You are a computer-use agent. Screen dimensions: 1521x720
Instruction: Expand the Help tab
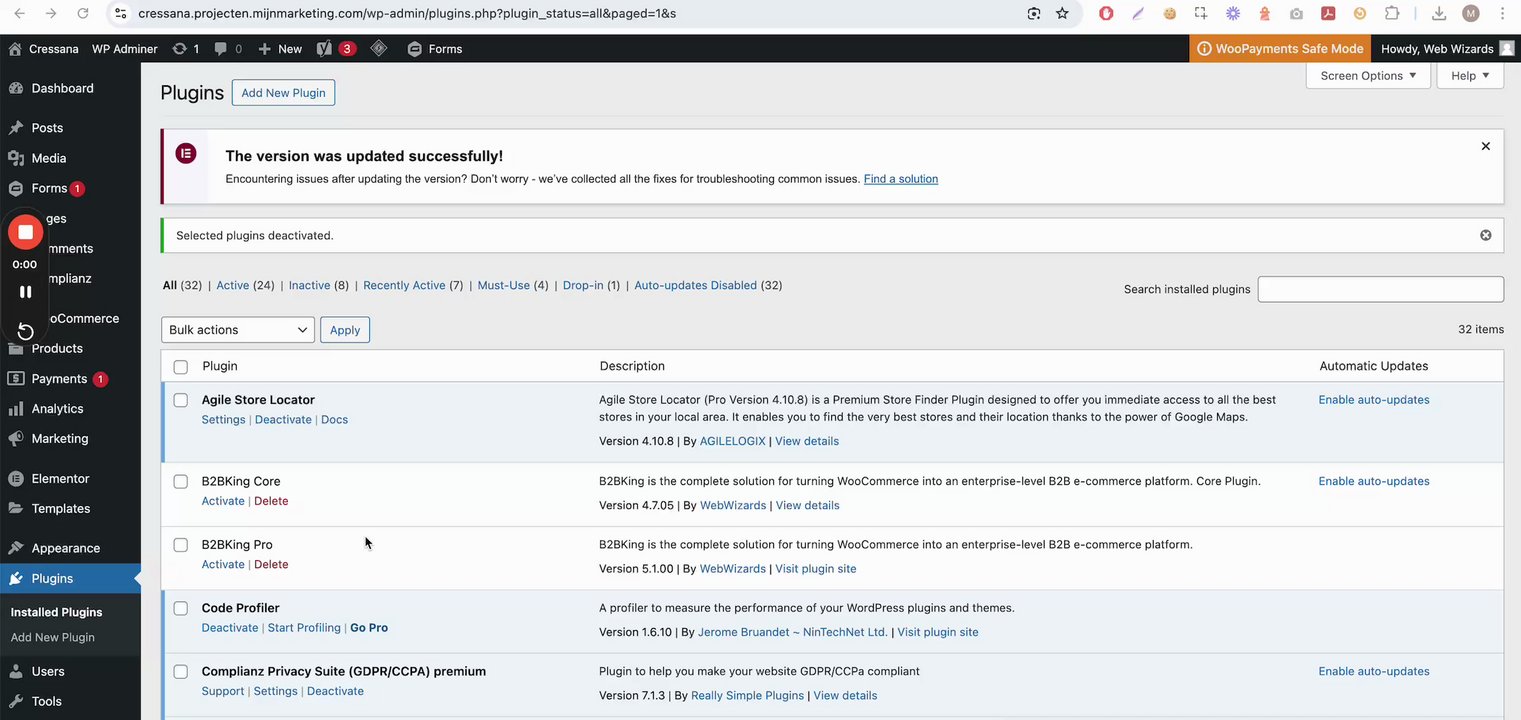(x=1469, y=76)
